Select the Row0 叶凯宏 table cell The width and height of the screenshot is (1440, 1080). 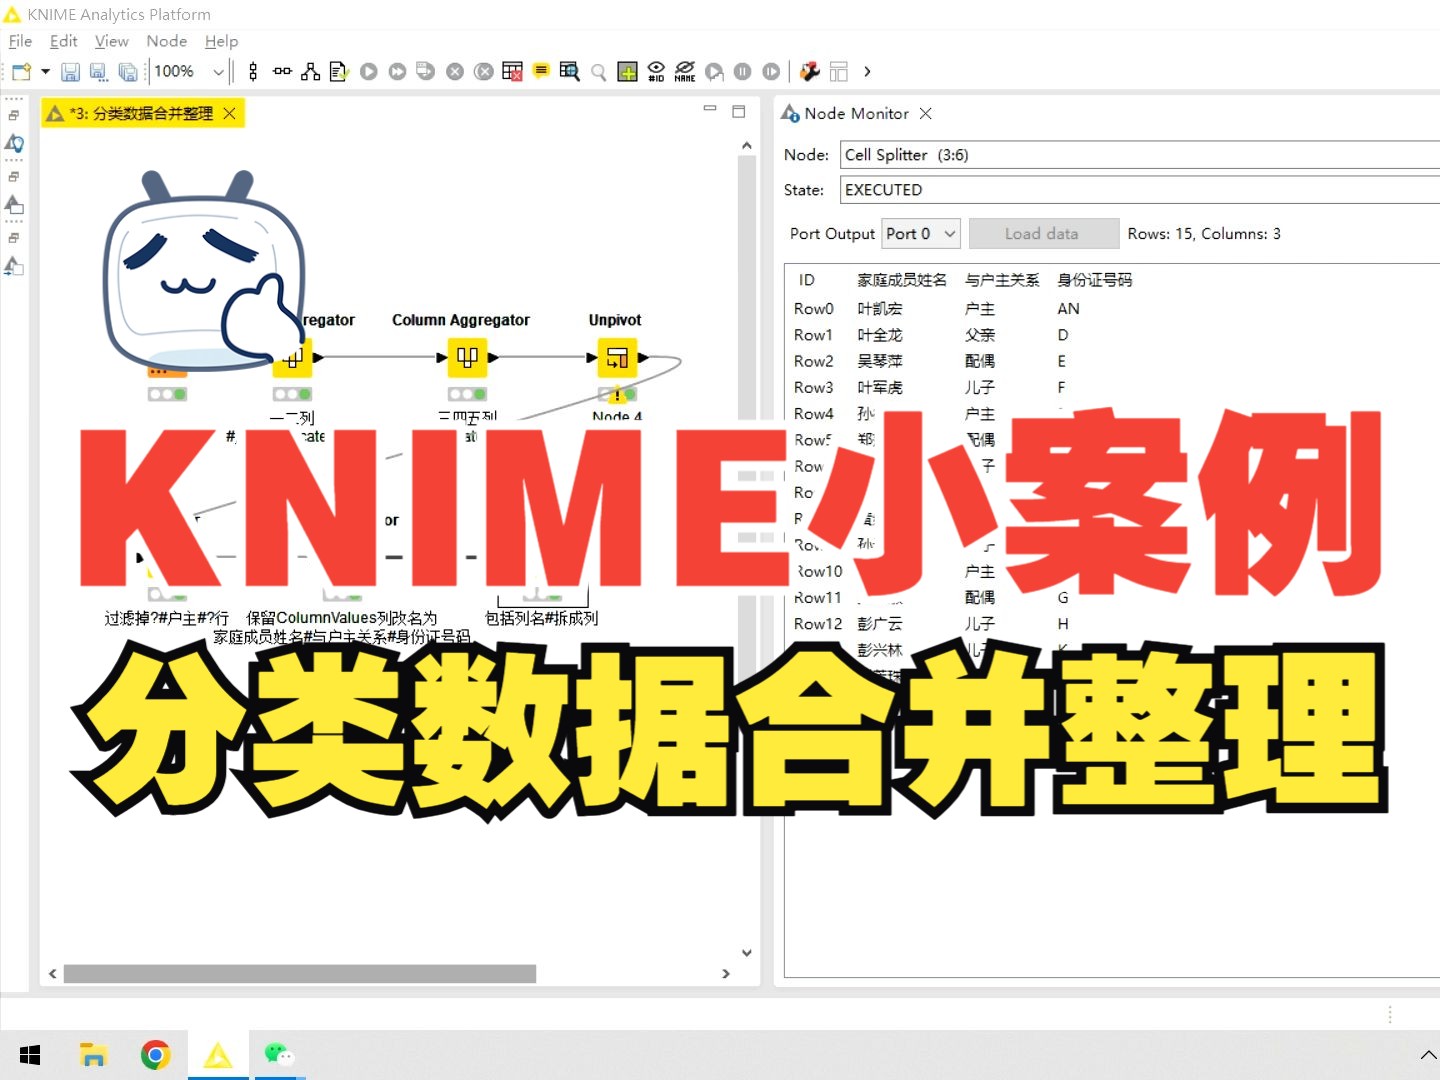tap(880, 308)
